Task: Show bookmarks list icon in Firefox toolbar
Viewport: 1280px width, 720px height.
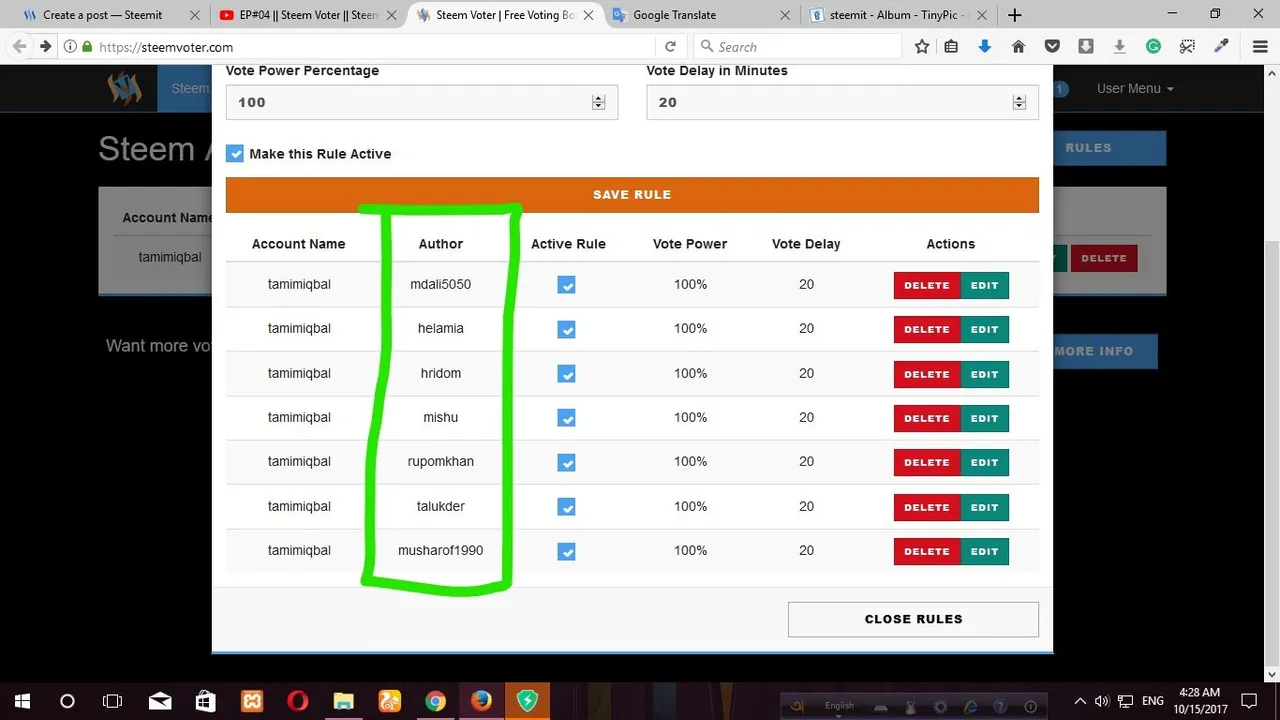Action: (x=951, y=47)
